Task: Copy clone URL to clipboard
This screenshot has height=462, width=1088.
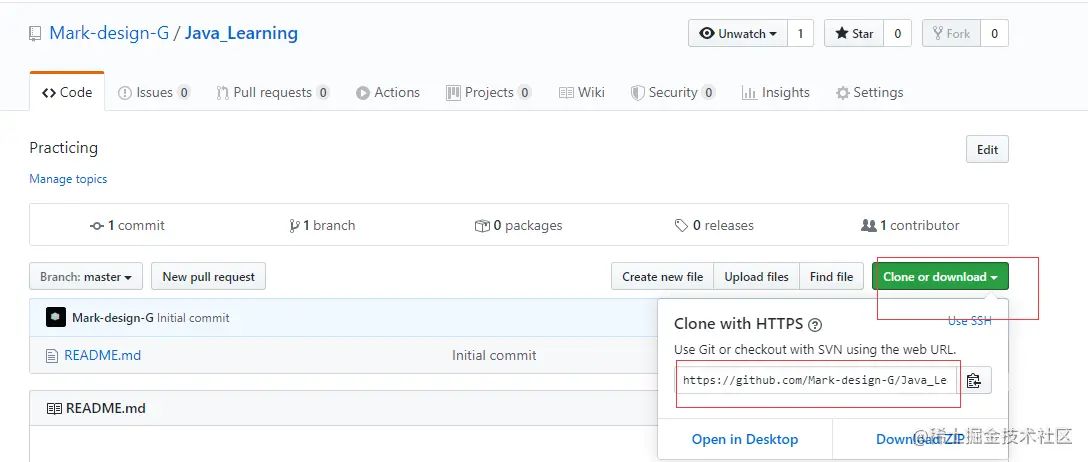Action: pos(975,380)
